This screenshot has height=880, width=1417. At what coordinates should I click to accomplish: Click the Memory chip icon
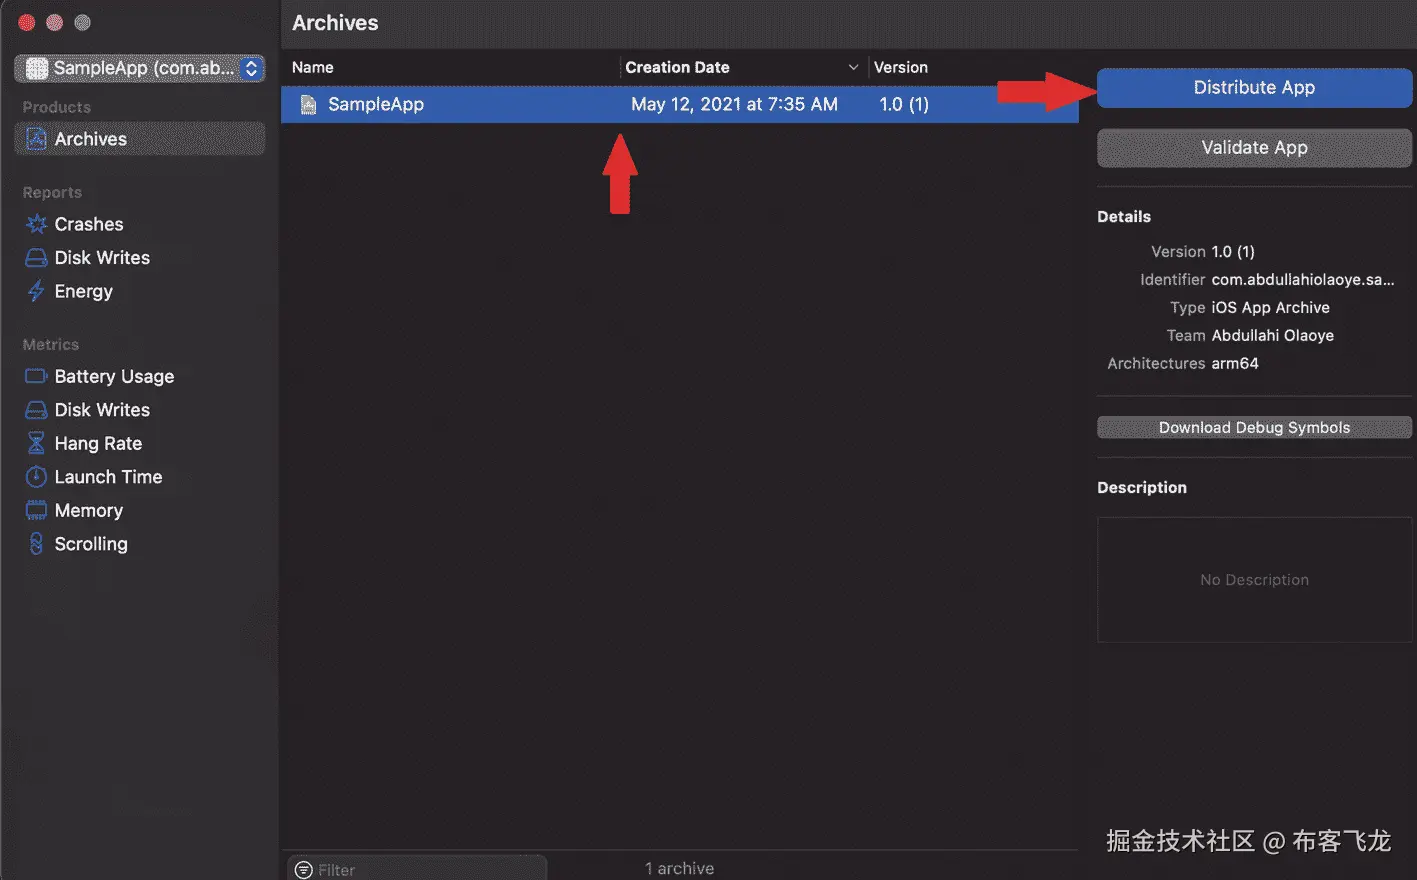coord(36,510)
